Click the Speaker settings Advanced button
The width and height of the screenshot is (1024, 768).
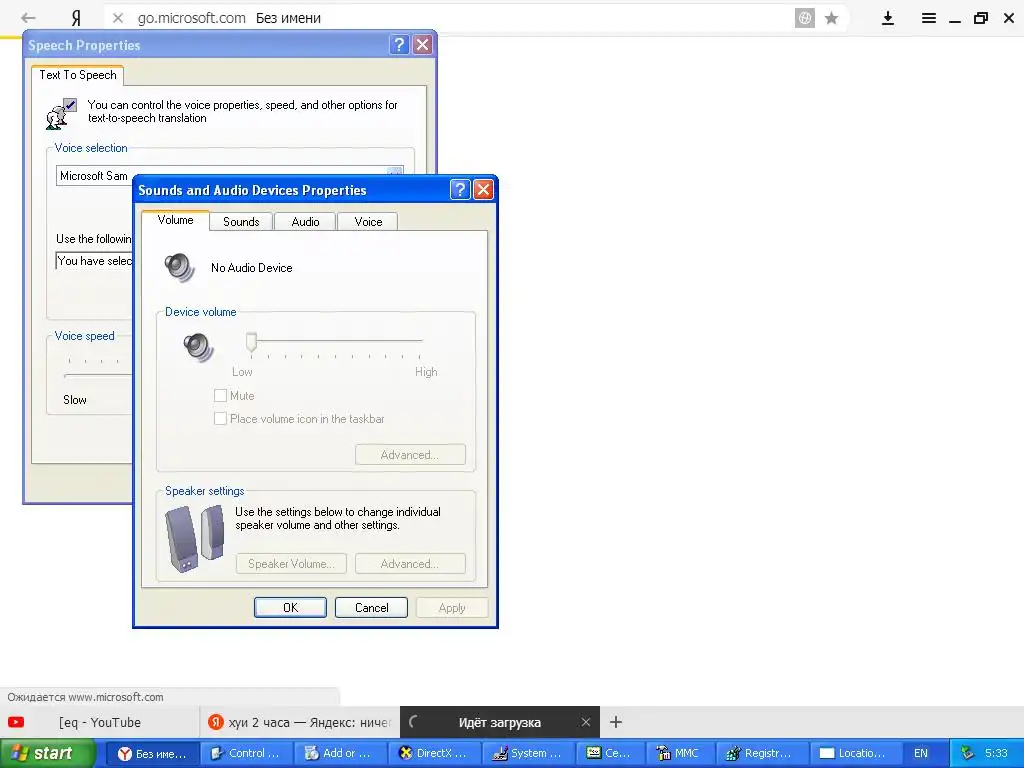[x=410, y=564]
